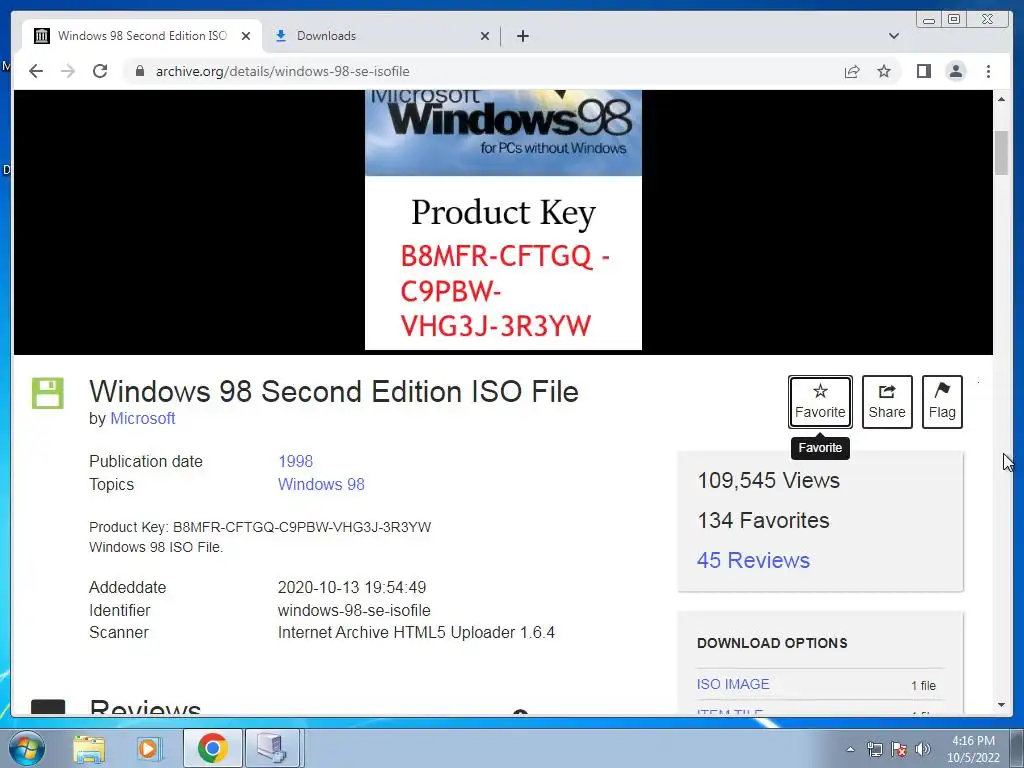1024x768 pixels.
Task: Open the share this page icon
Action: (x=852, y=71)
